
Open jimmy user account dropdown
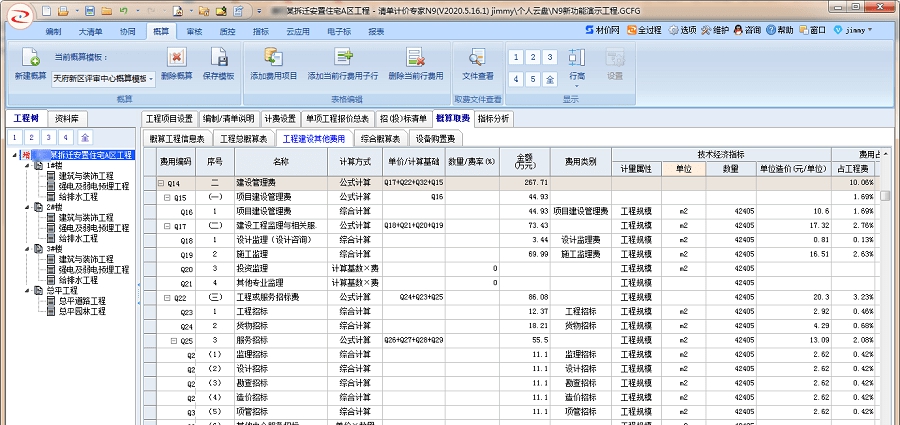pyautogui.click(x=852, y=30)
